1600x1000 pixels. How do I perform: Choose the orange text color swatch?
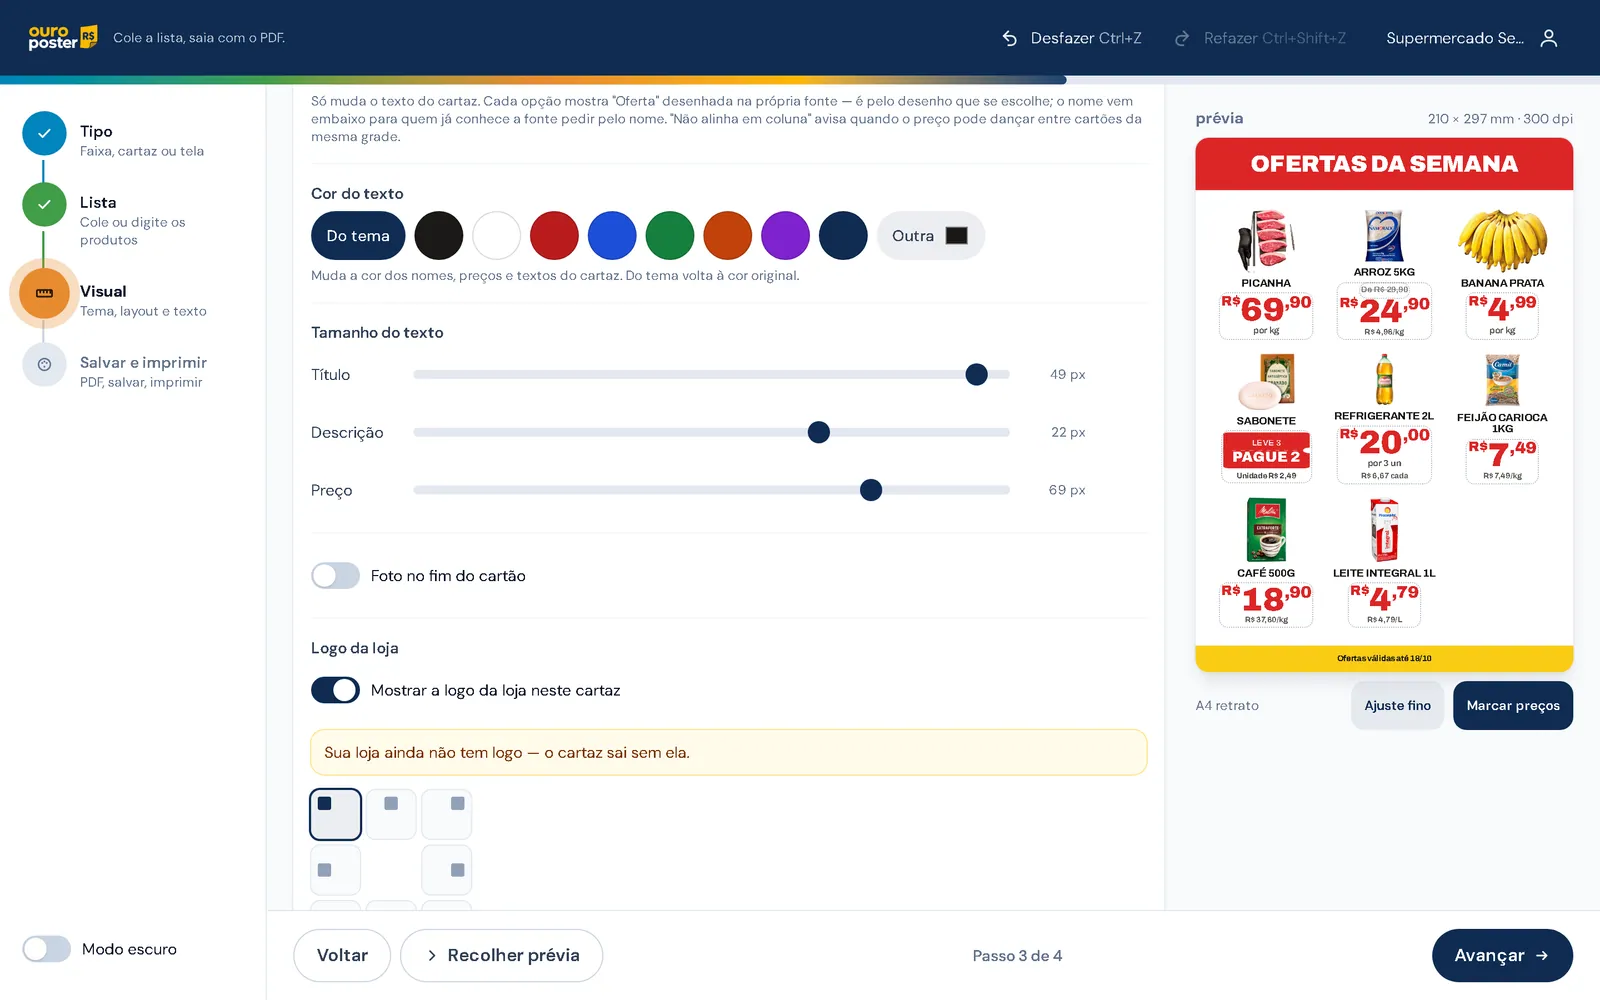(728, 236)
